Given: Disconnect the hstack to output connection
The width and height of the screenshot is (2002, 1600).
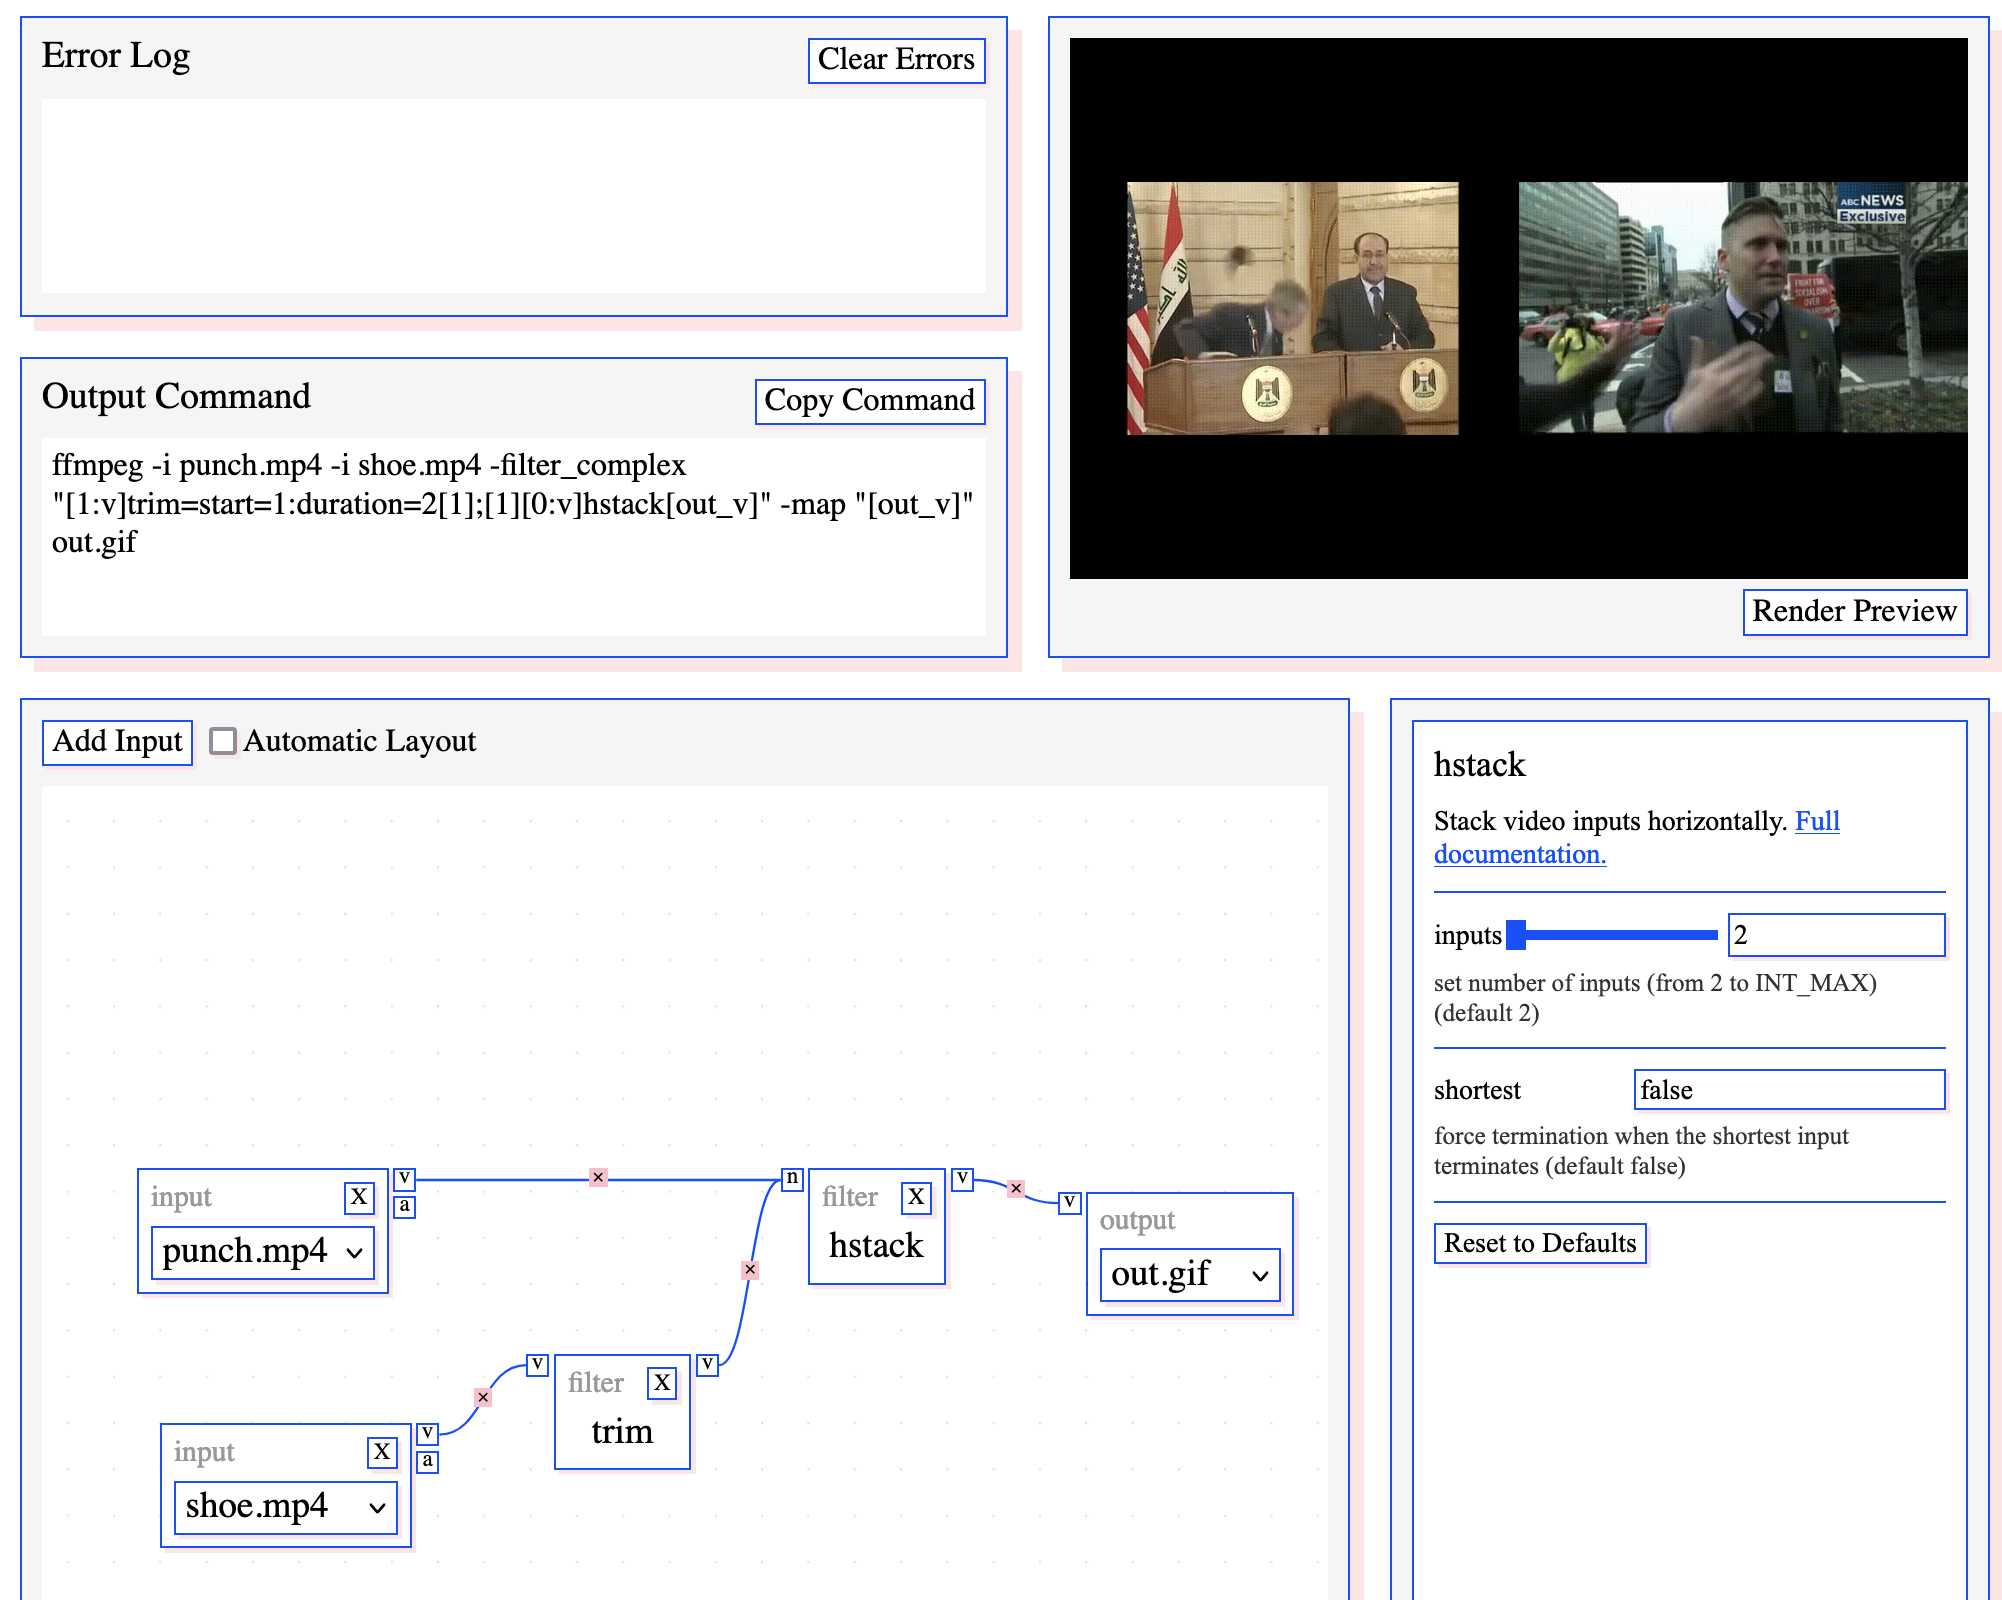Looking at the screenshot, I should tap(1015, 1188).
